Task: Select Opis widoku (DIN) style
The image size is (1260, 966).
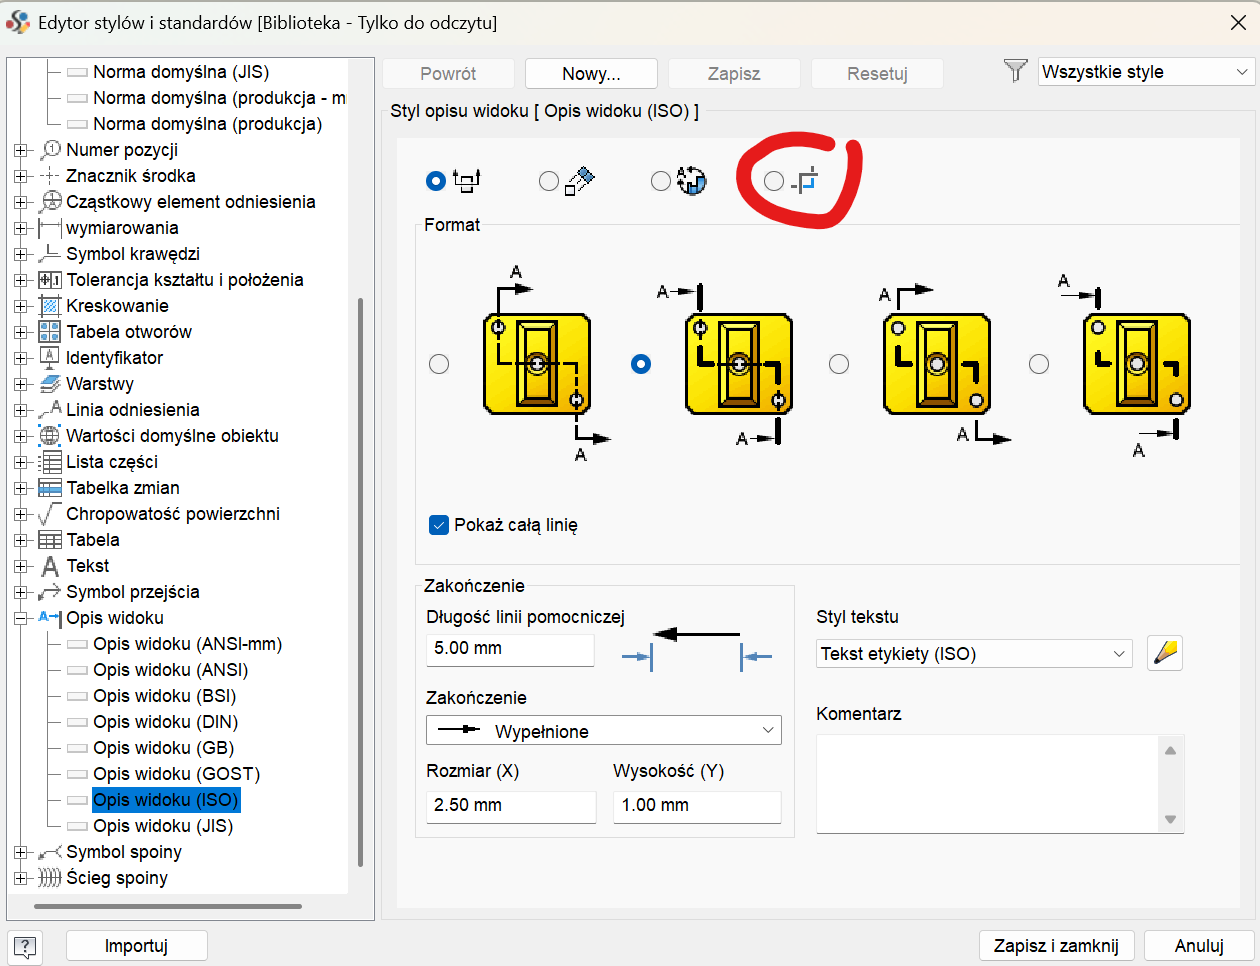Action: (x=165, y=722)
